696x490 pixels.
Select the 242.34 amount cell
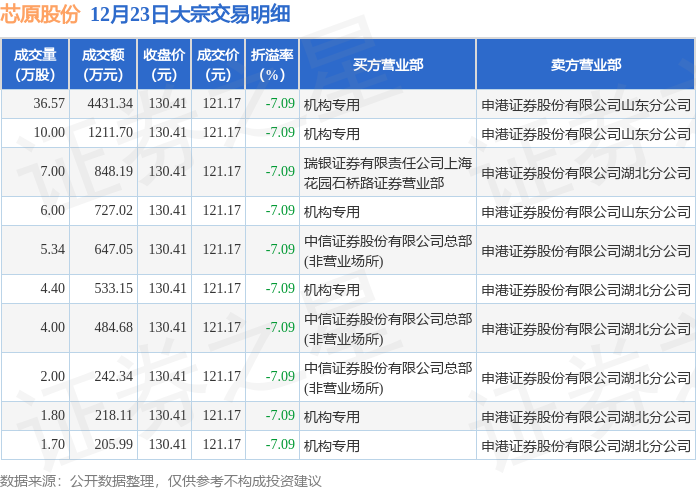(x=113, y=376)
